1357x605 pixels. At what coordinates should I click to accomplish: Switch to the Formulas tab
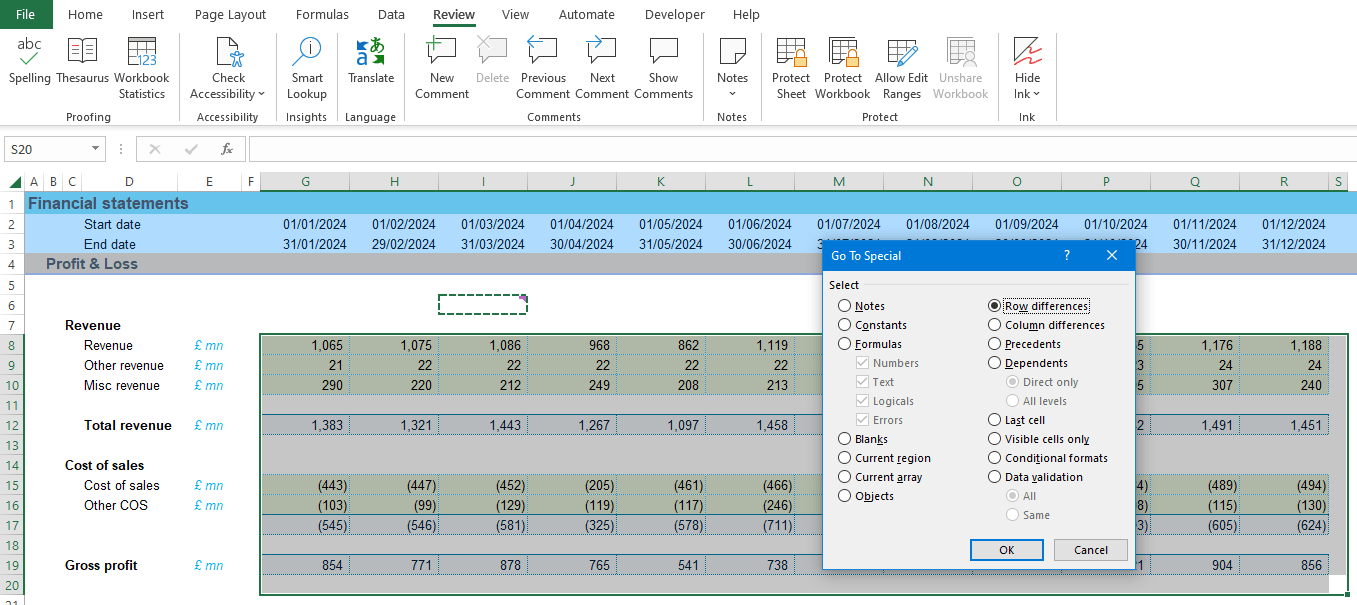(x=322, y=15)
